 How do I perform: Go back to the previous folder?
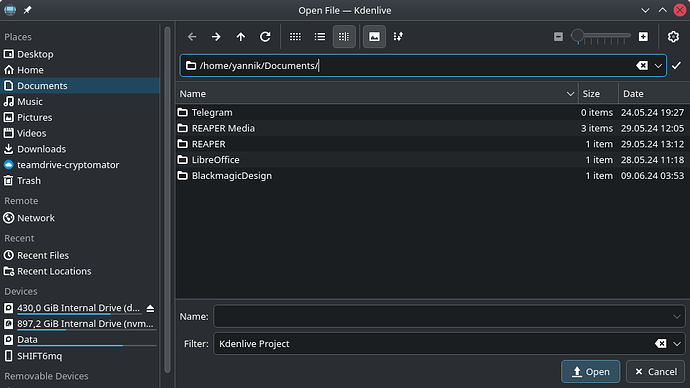coord(192,37)
